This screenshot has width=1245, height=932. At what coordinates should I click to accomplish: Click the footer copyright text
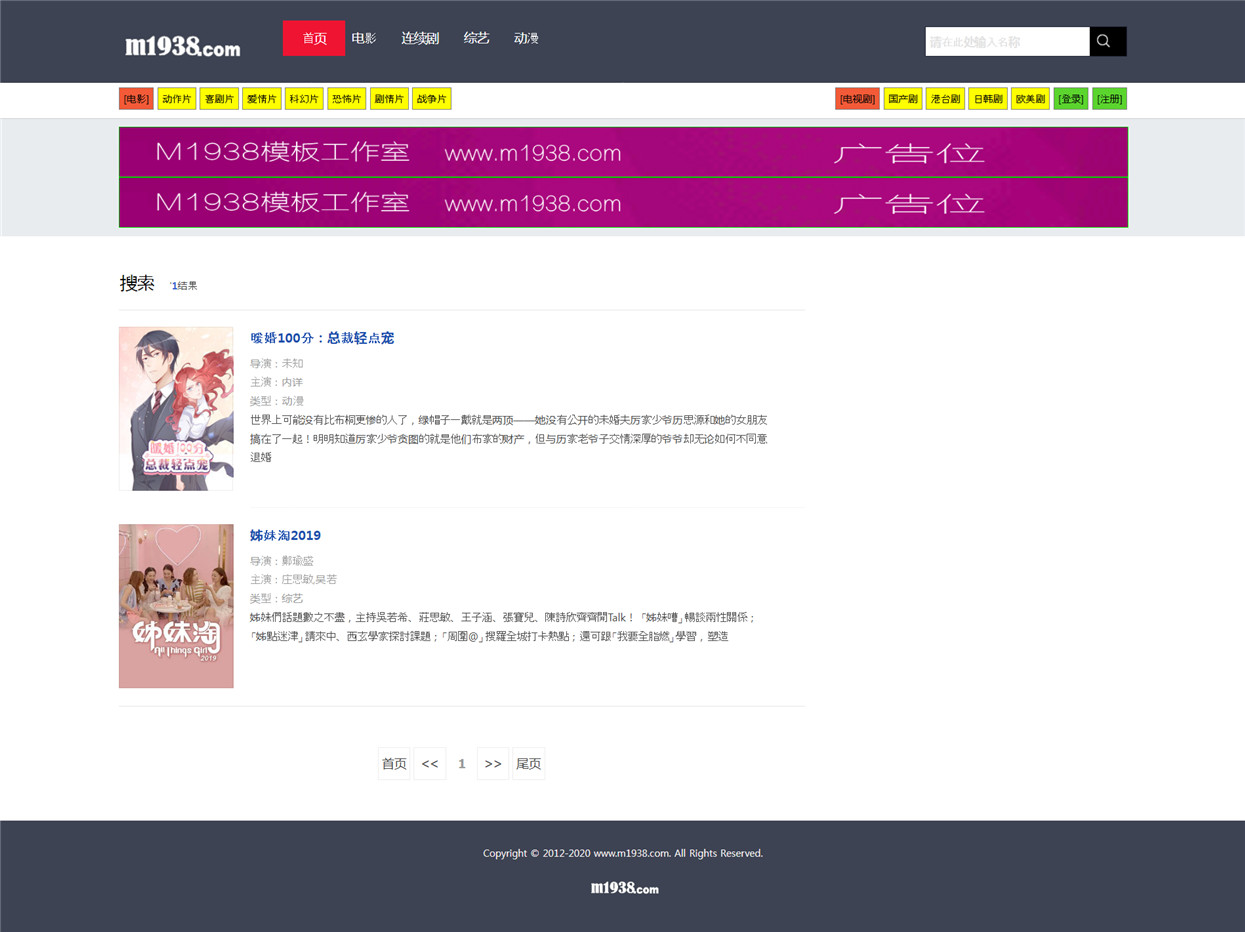click(623, 853)
